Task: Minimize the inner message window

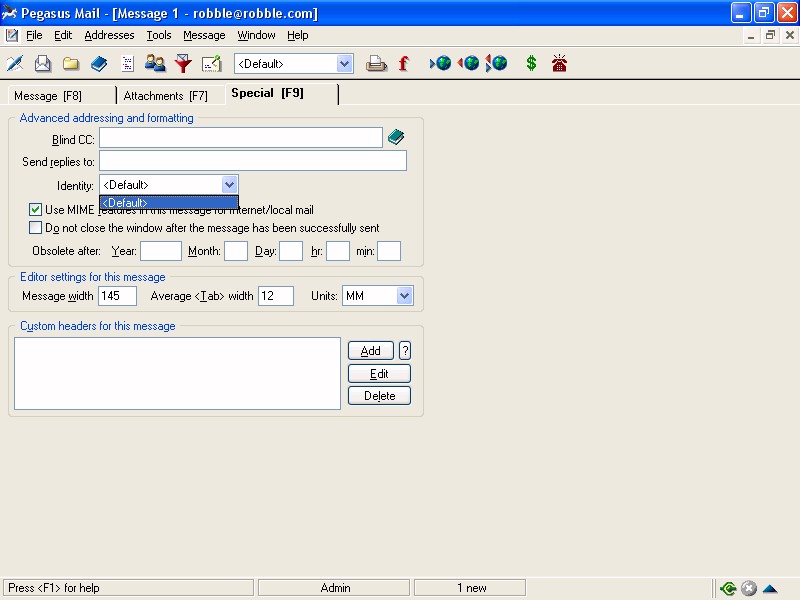Action: point(751,35)
